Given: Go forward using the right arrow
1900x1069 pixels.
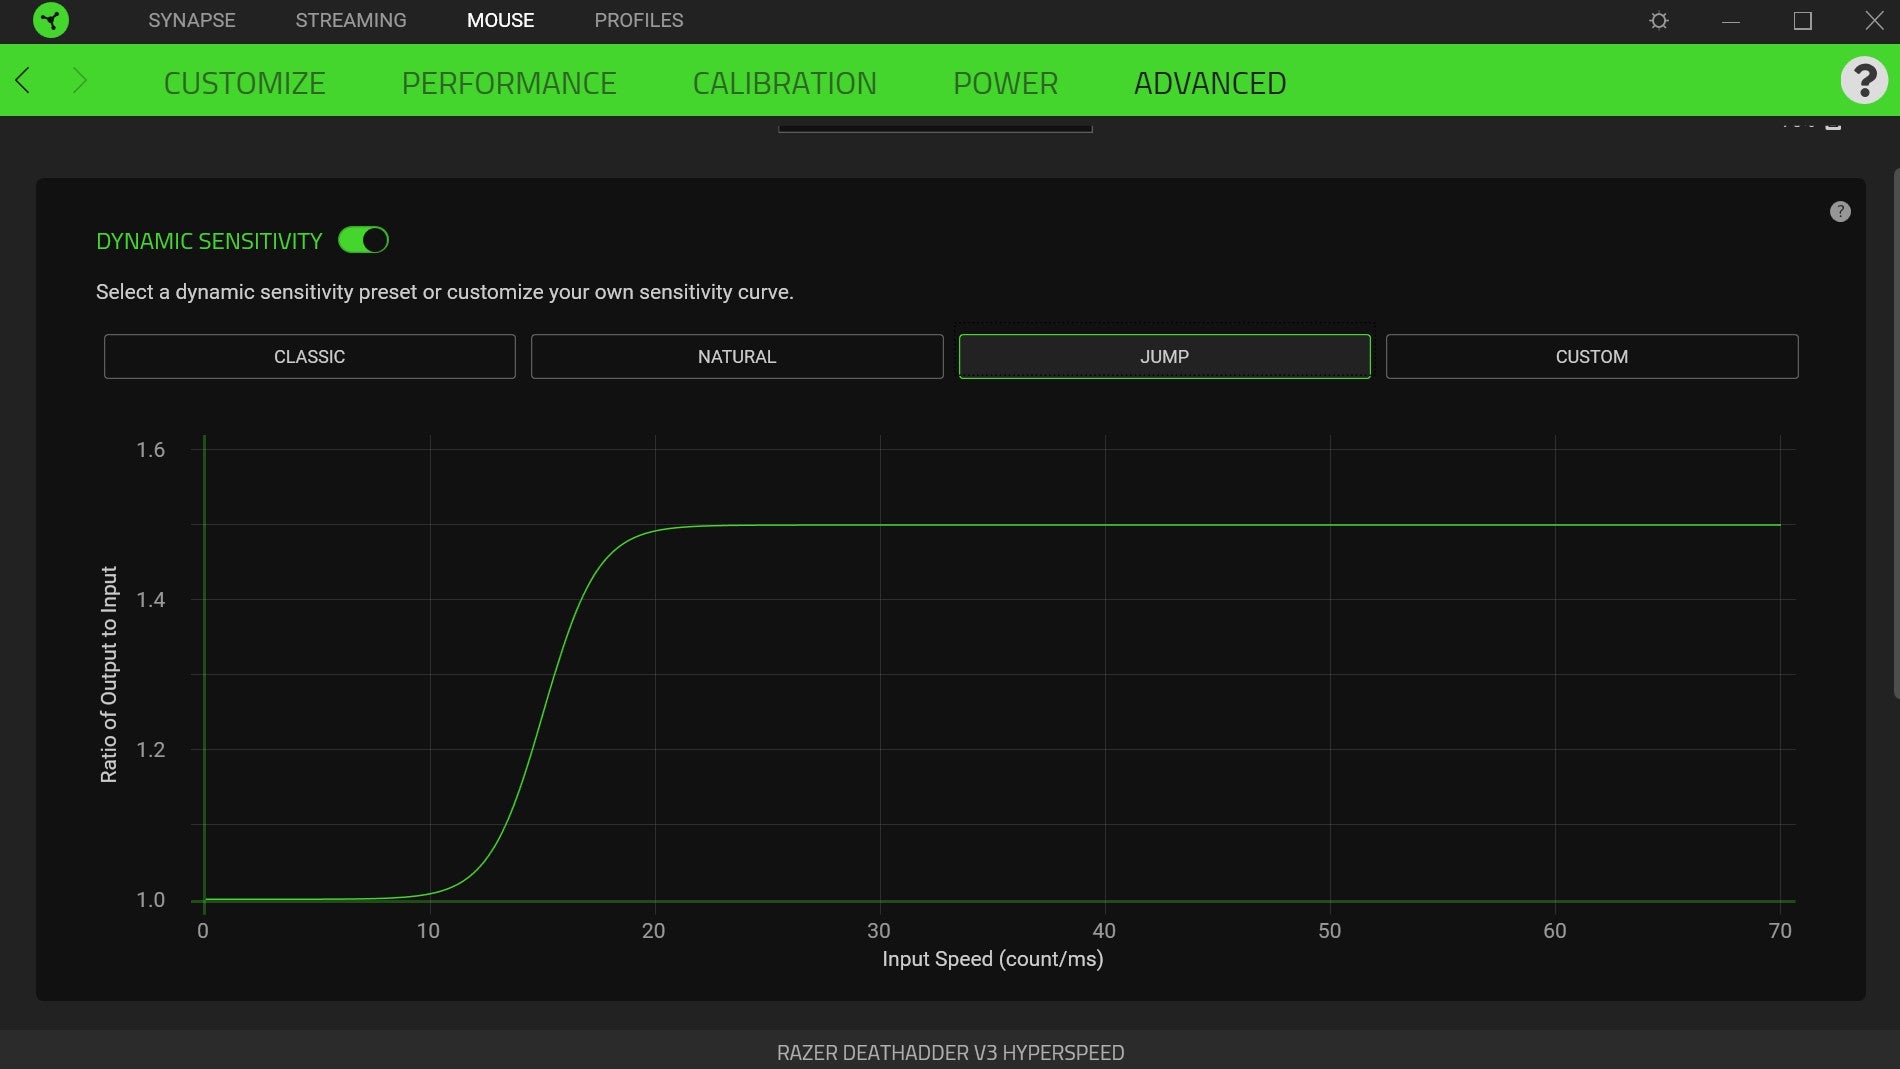Looking at the screenshot, I should click(80, 80).
